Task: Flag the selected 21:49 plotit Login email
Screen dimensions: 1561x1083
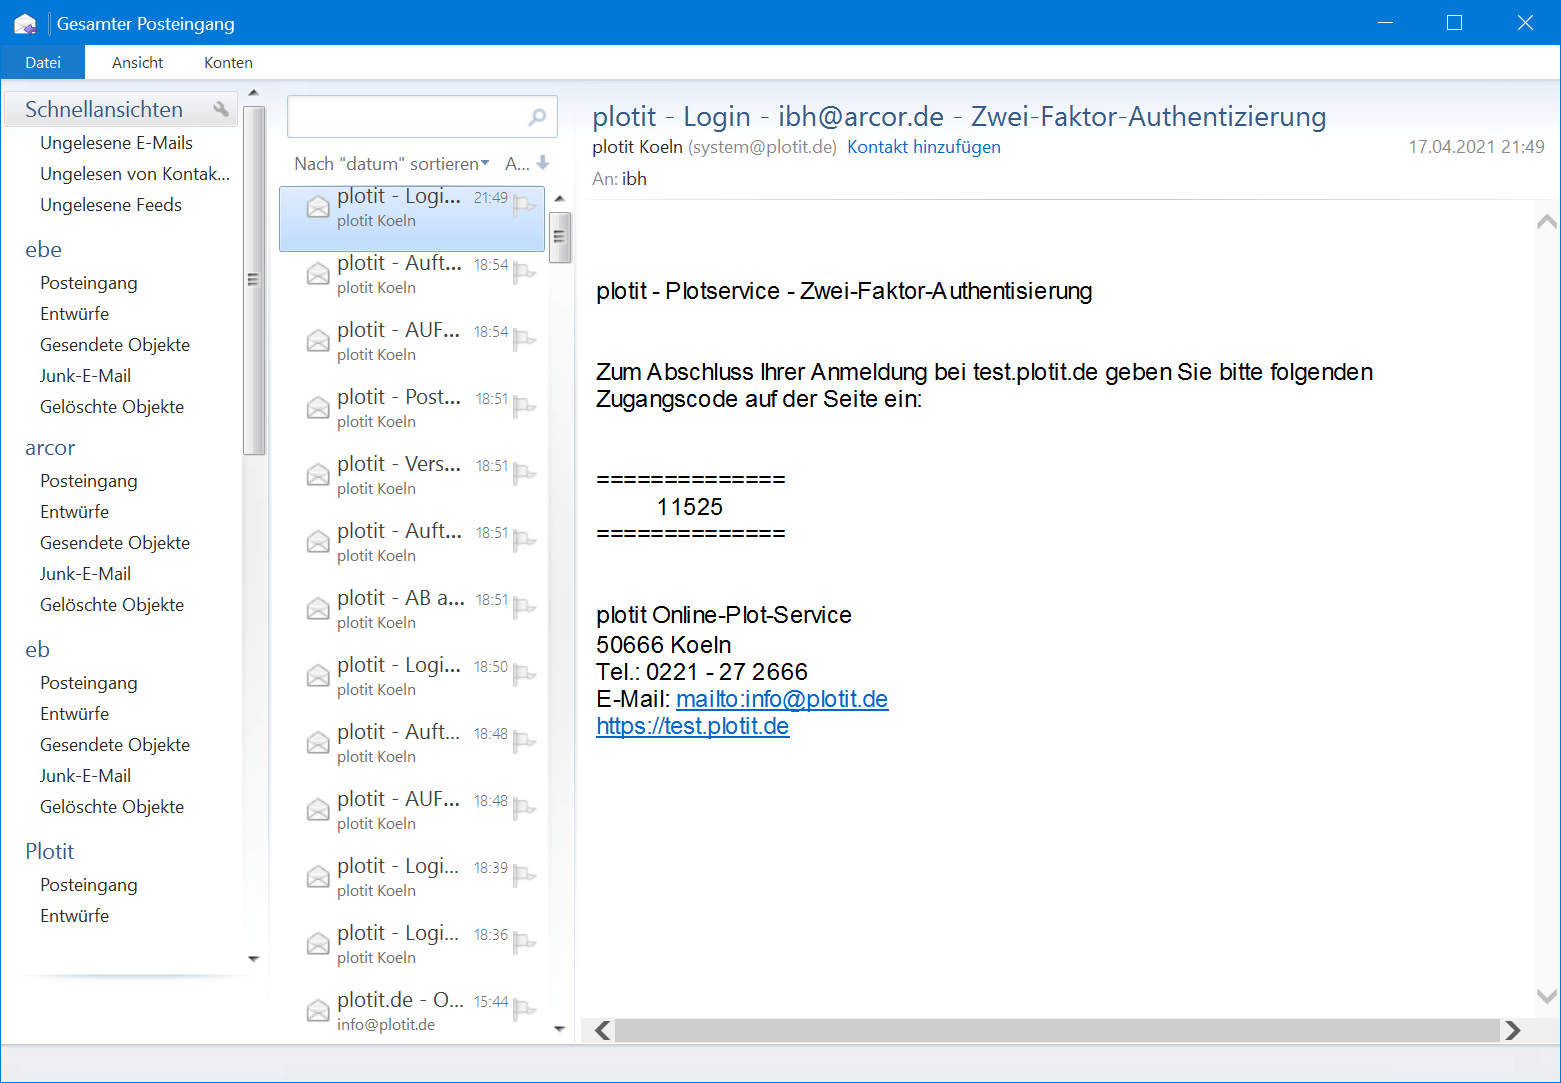Action: (x=524, y=203)
